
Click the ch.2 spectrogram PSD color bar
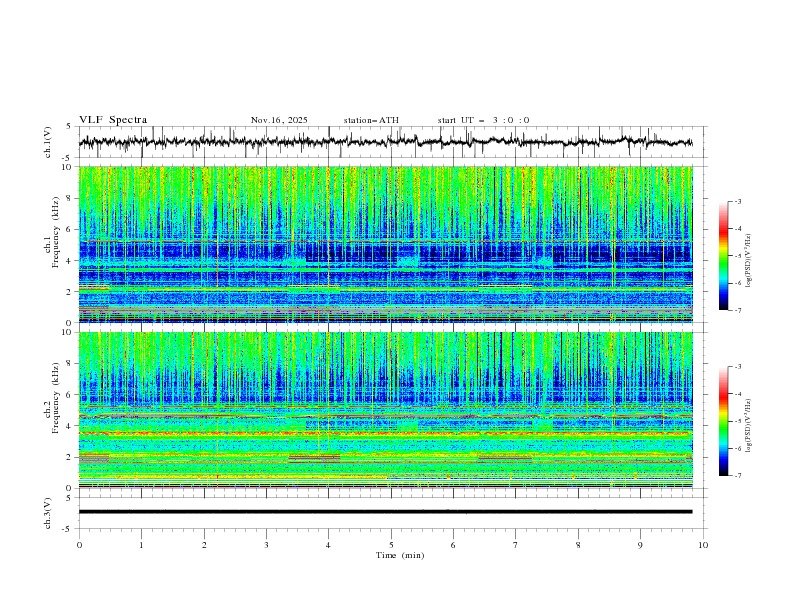click(723, 421)
